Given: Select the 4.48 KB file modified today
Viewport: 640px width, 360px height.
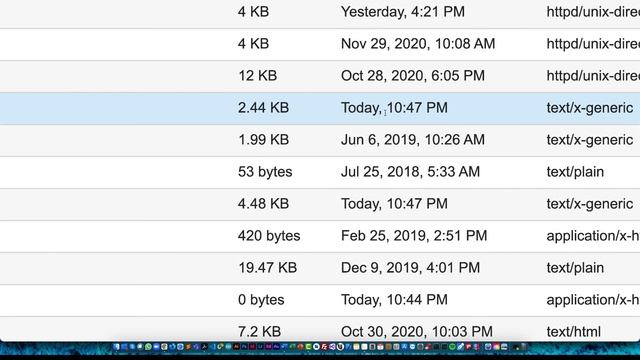Looking at the screenshot, I should coord(320,204).
